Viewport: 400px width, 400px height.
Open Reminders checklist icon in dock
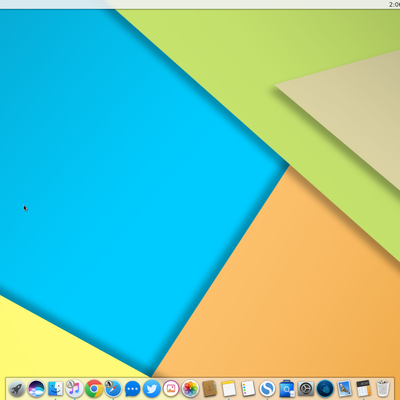coord(248,388)
